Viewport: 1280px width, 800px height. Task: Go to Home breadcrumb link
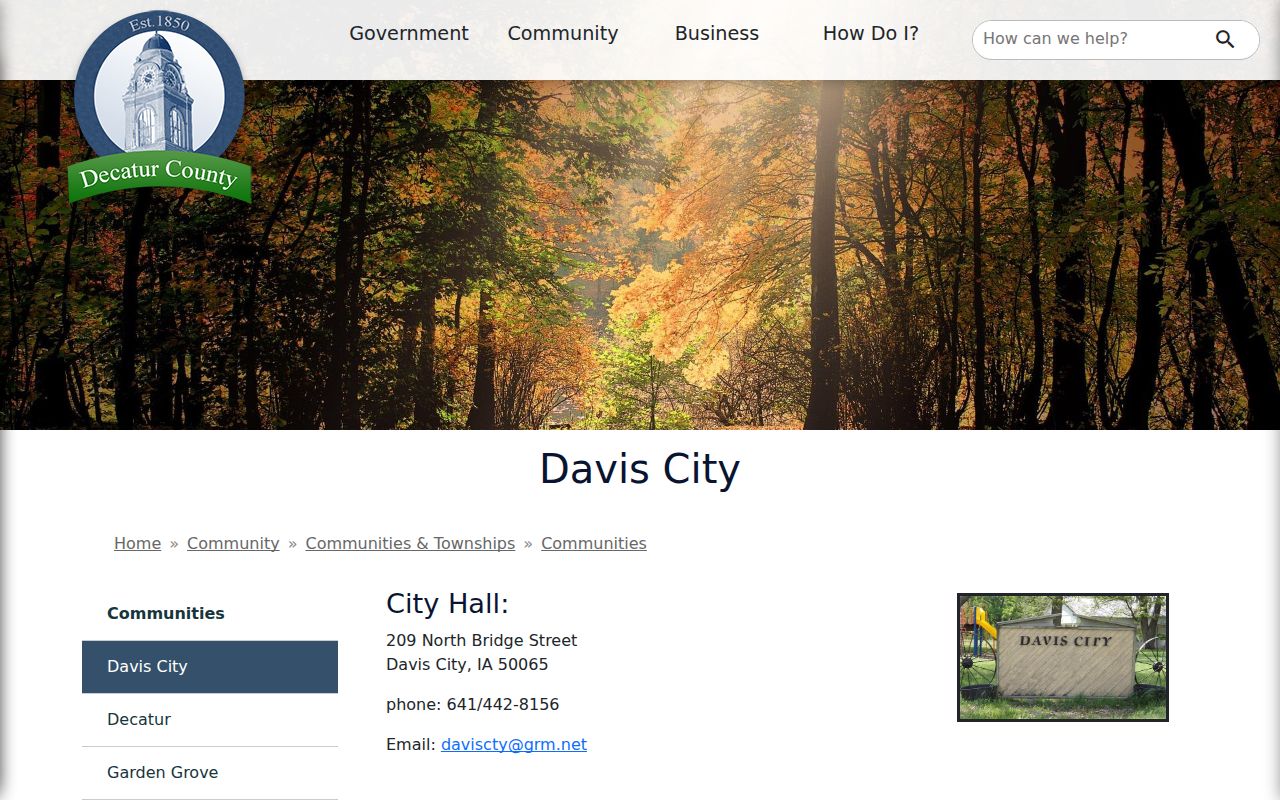tap(137, 543)
